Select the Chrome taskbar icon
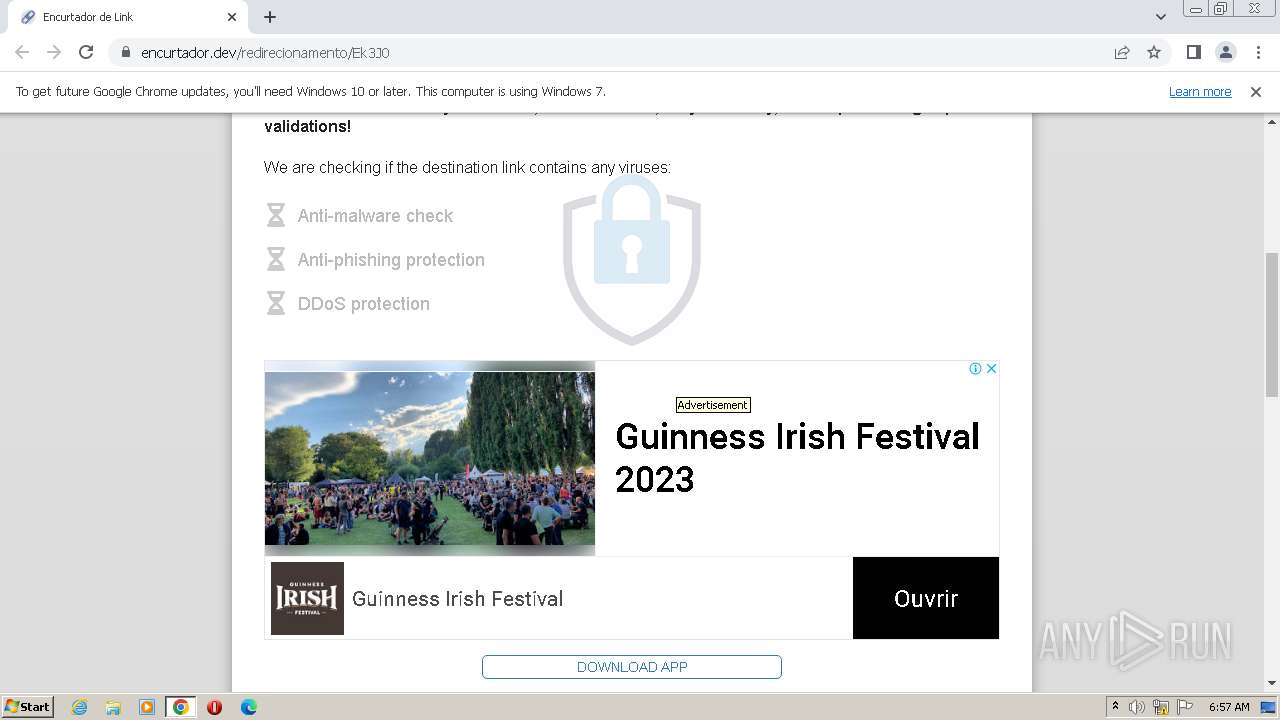The height and width of the screenshot is (720, 1280). 181,707
